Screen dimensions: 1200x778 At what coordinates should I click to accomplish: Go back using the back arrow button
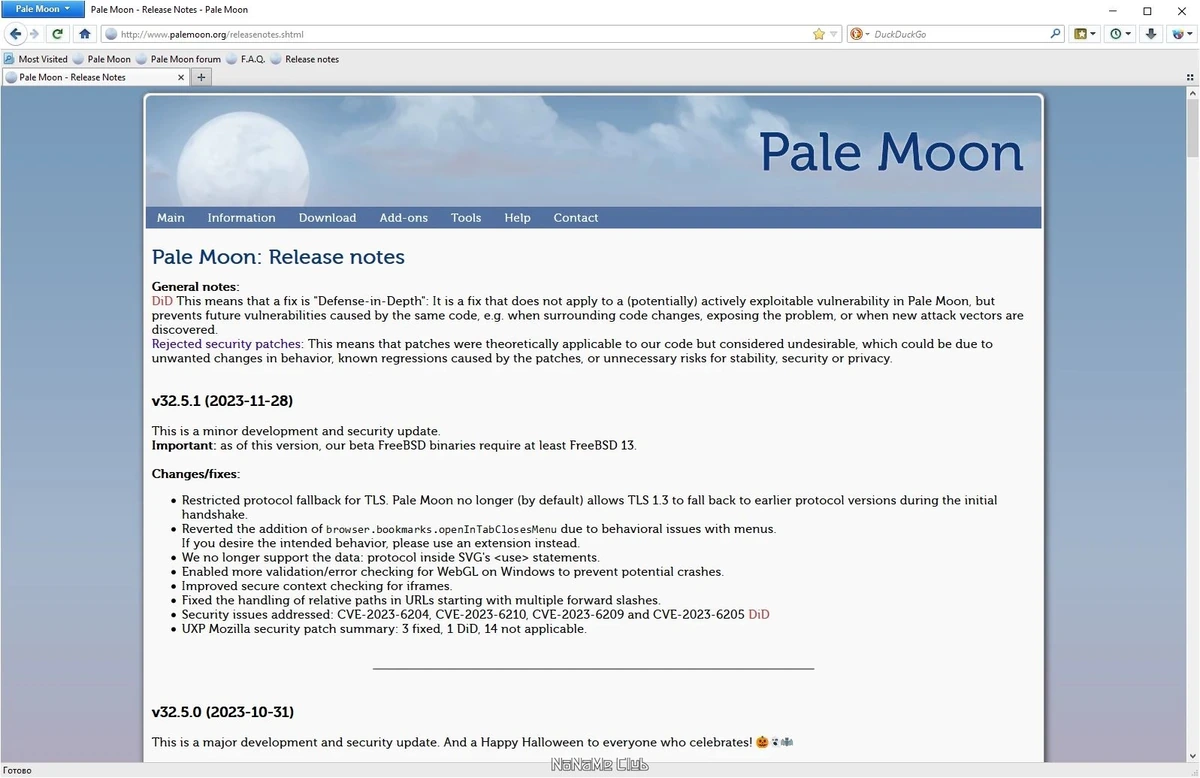coord(15,34)
